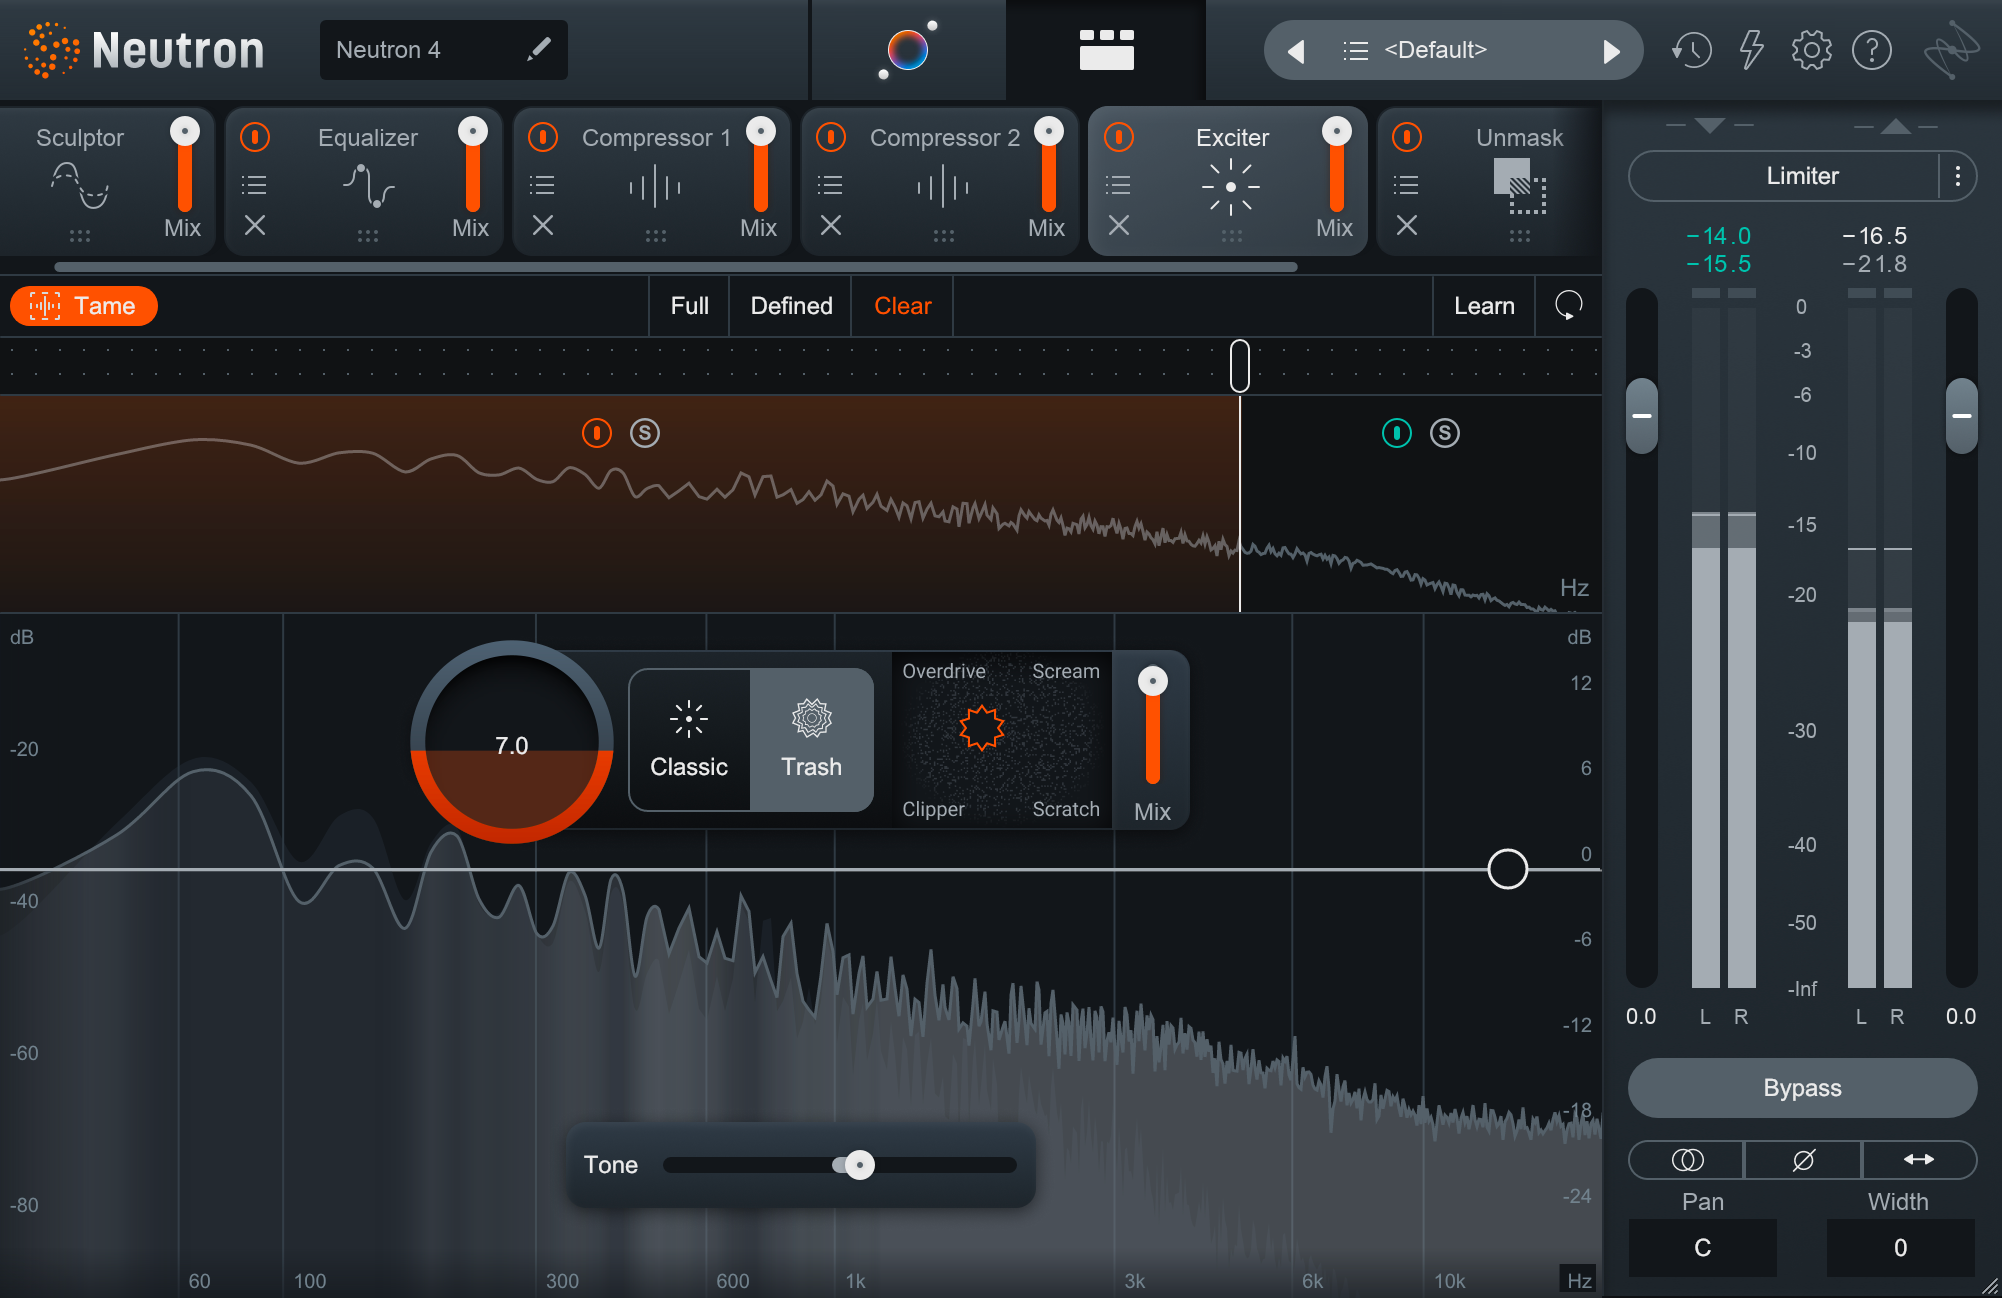Open Neutron help with the question mark icon

pyautogui.click(x=1874, y=49)
